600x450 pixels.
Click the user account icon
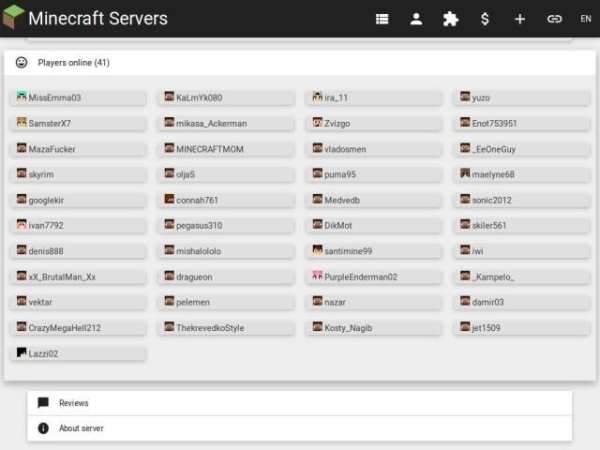416,19
